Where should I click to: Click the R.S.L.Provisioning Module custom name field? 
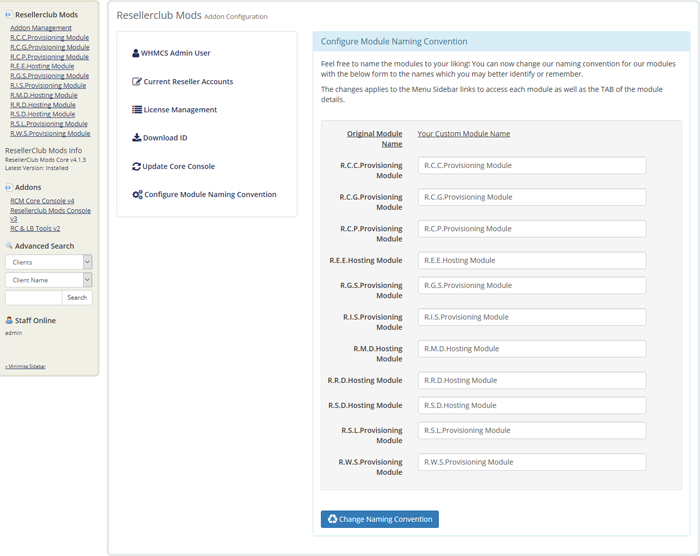532,431
